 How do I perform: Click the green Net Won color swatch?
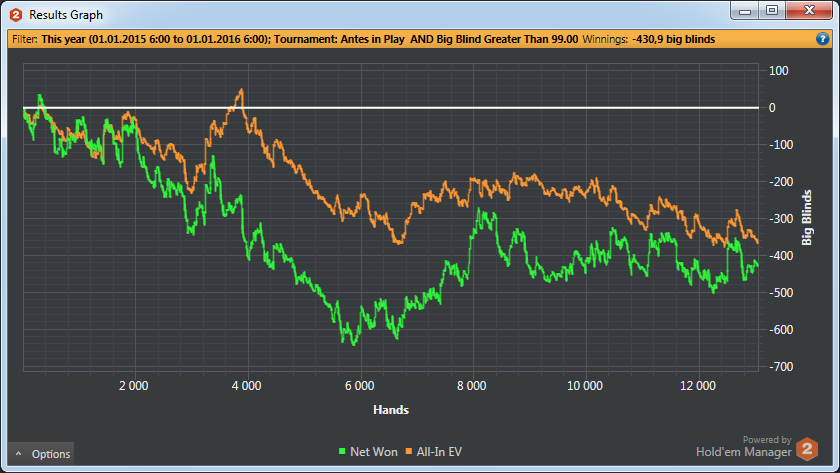[x=341, y=453]
